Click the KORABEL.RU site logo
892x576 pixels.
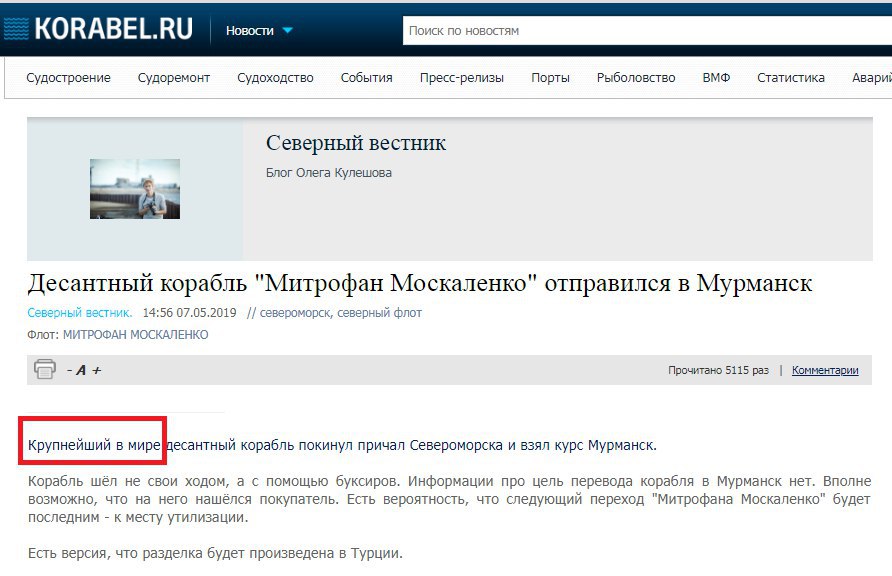98,28
